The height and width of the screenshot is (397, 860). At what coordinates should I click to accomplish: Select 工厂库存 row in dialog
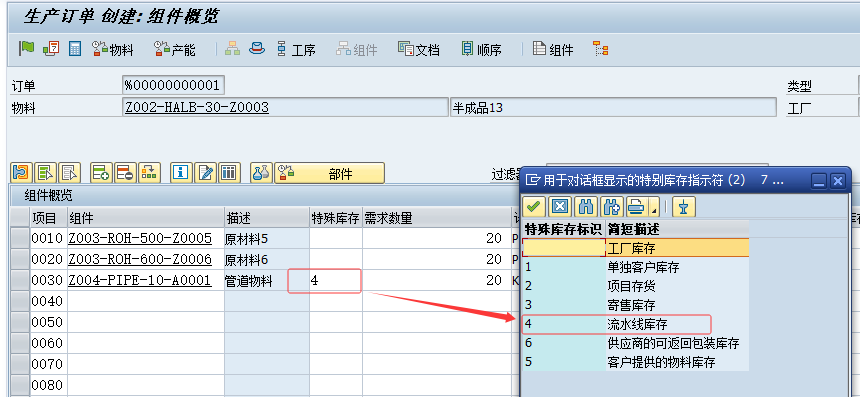point(636,248)
